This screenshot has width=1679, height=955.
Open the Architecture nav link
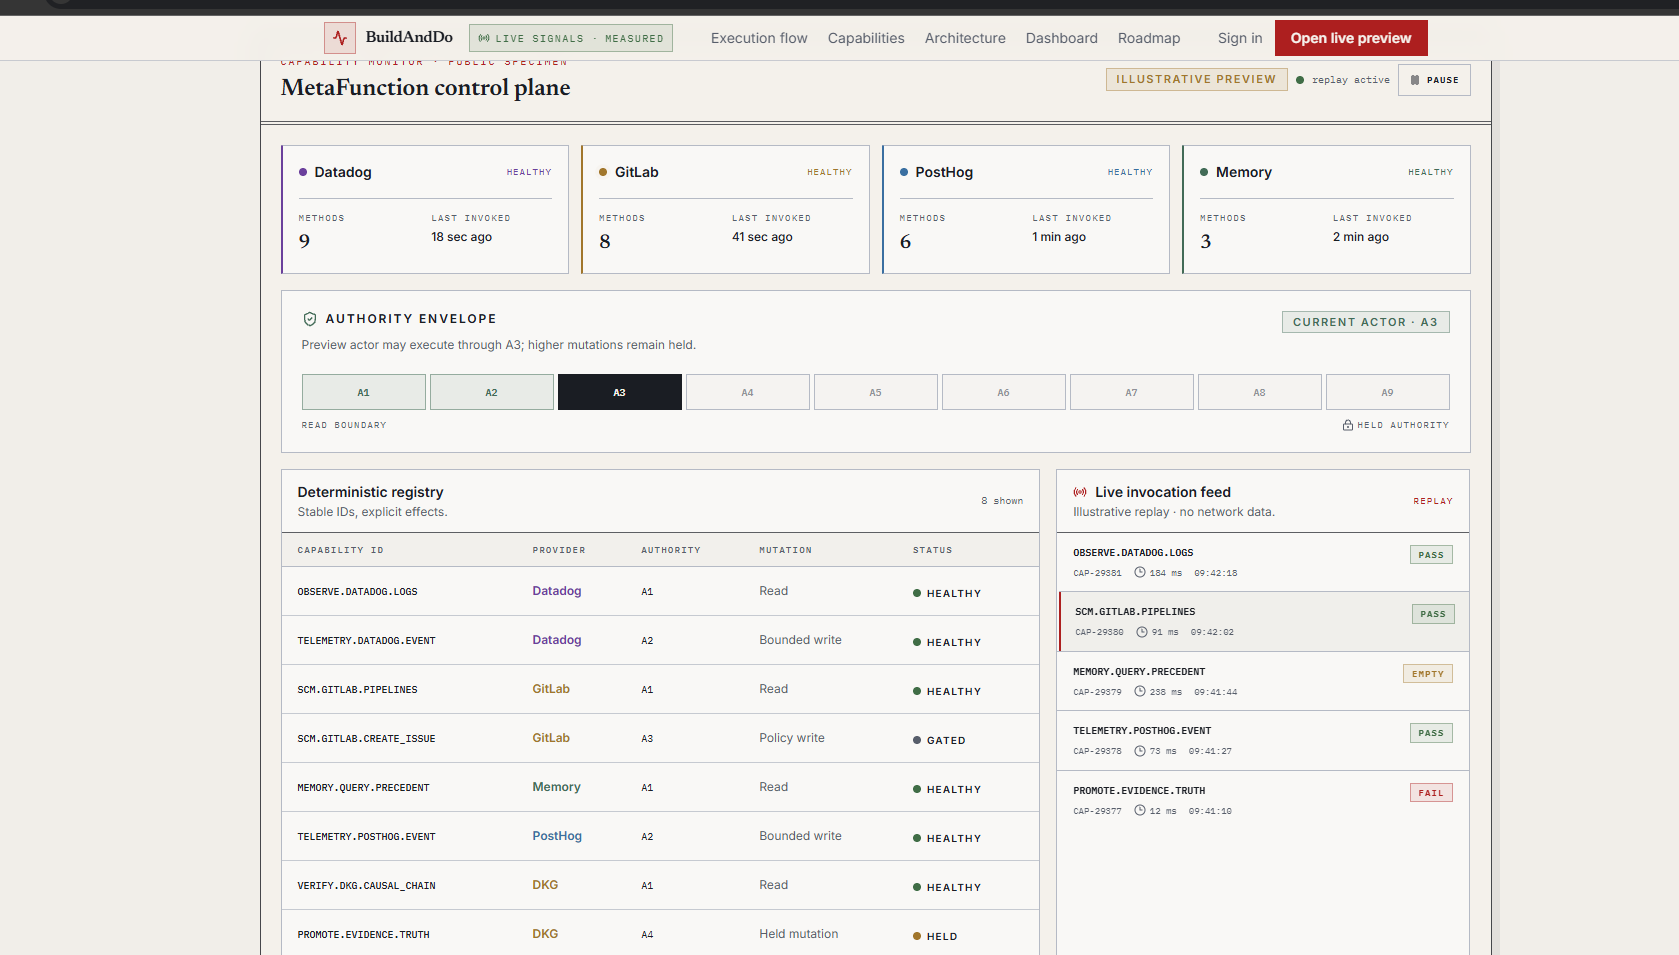(x=965, y=38)
